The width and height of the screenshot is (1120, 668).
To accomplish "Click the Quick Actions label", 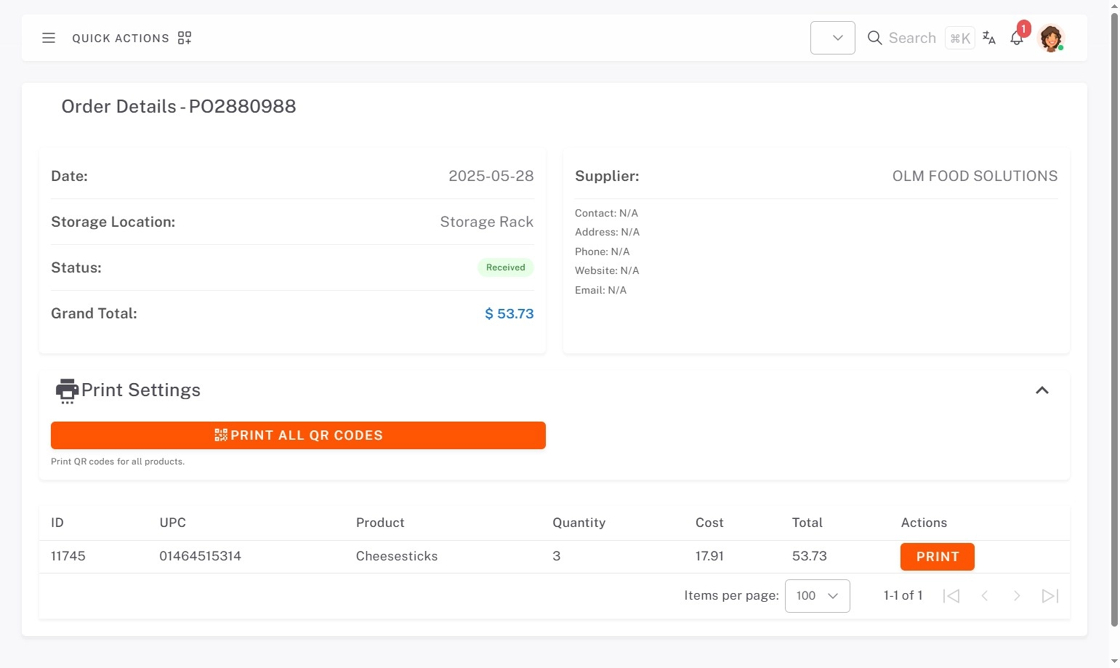I will pyautogui.click(x=120, y=38).
